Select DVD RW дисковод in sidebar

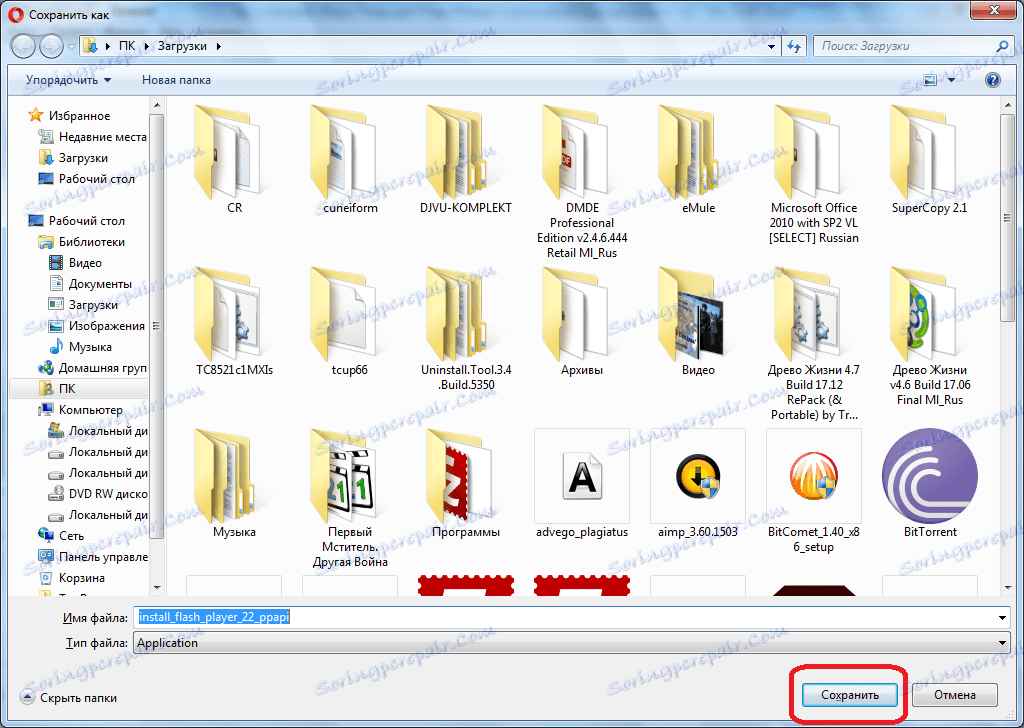[x=98, y=494]
